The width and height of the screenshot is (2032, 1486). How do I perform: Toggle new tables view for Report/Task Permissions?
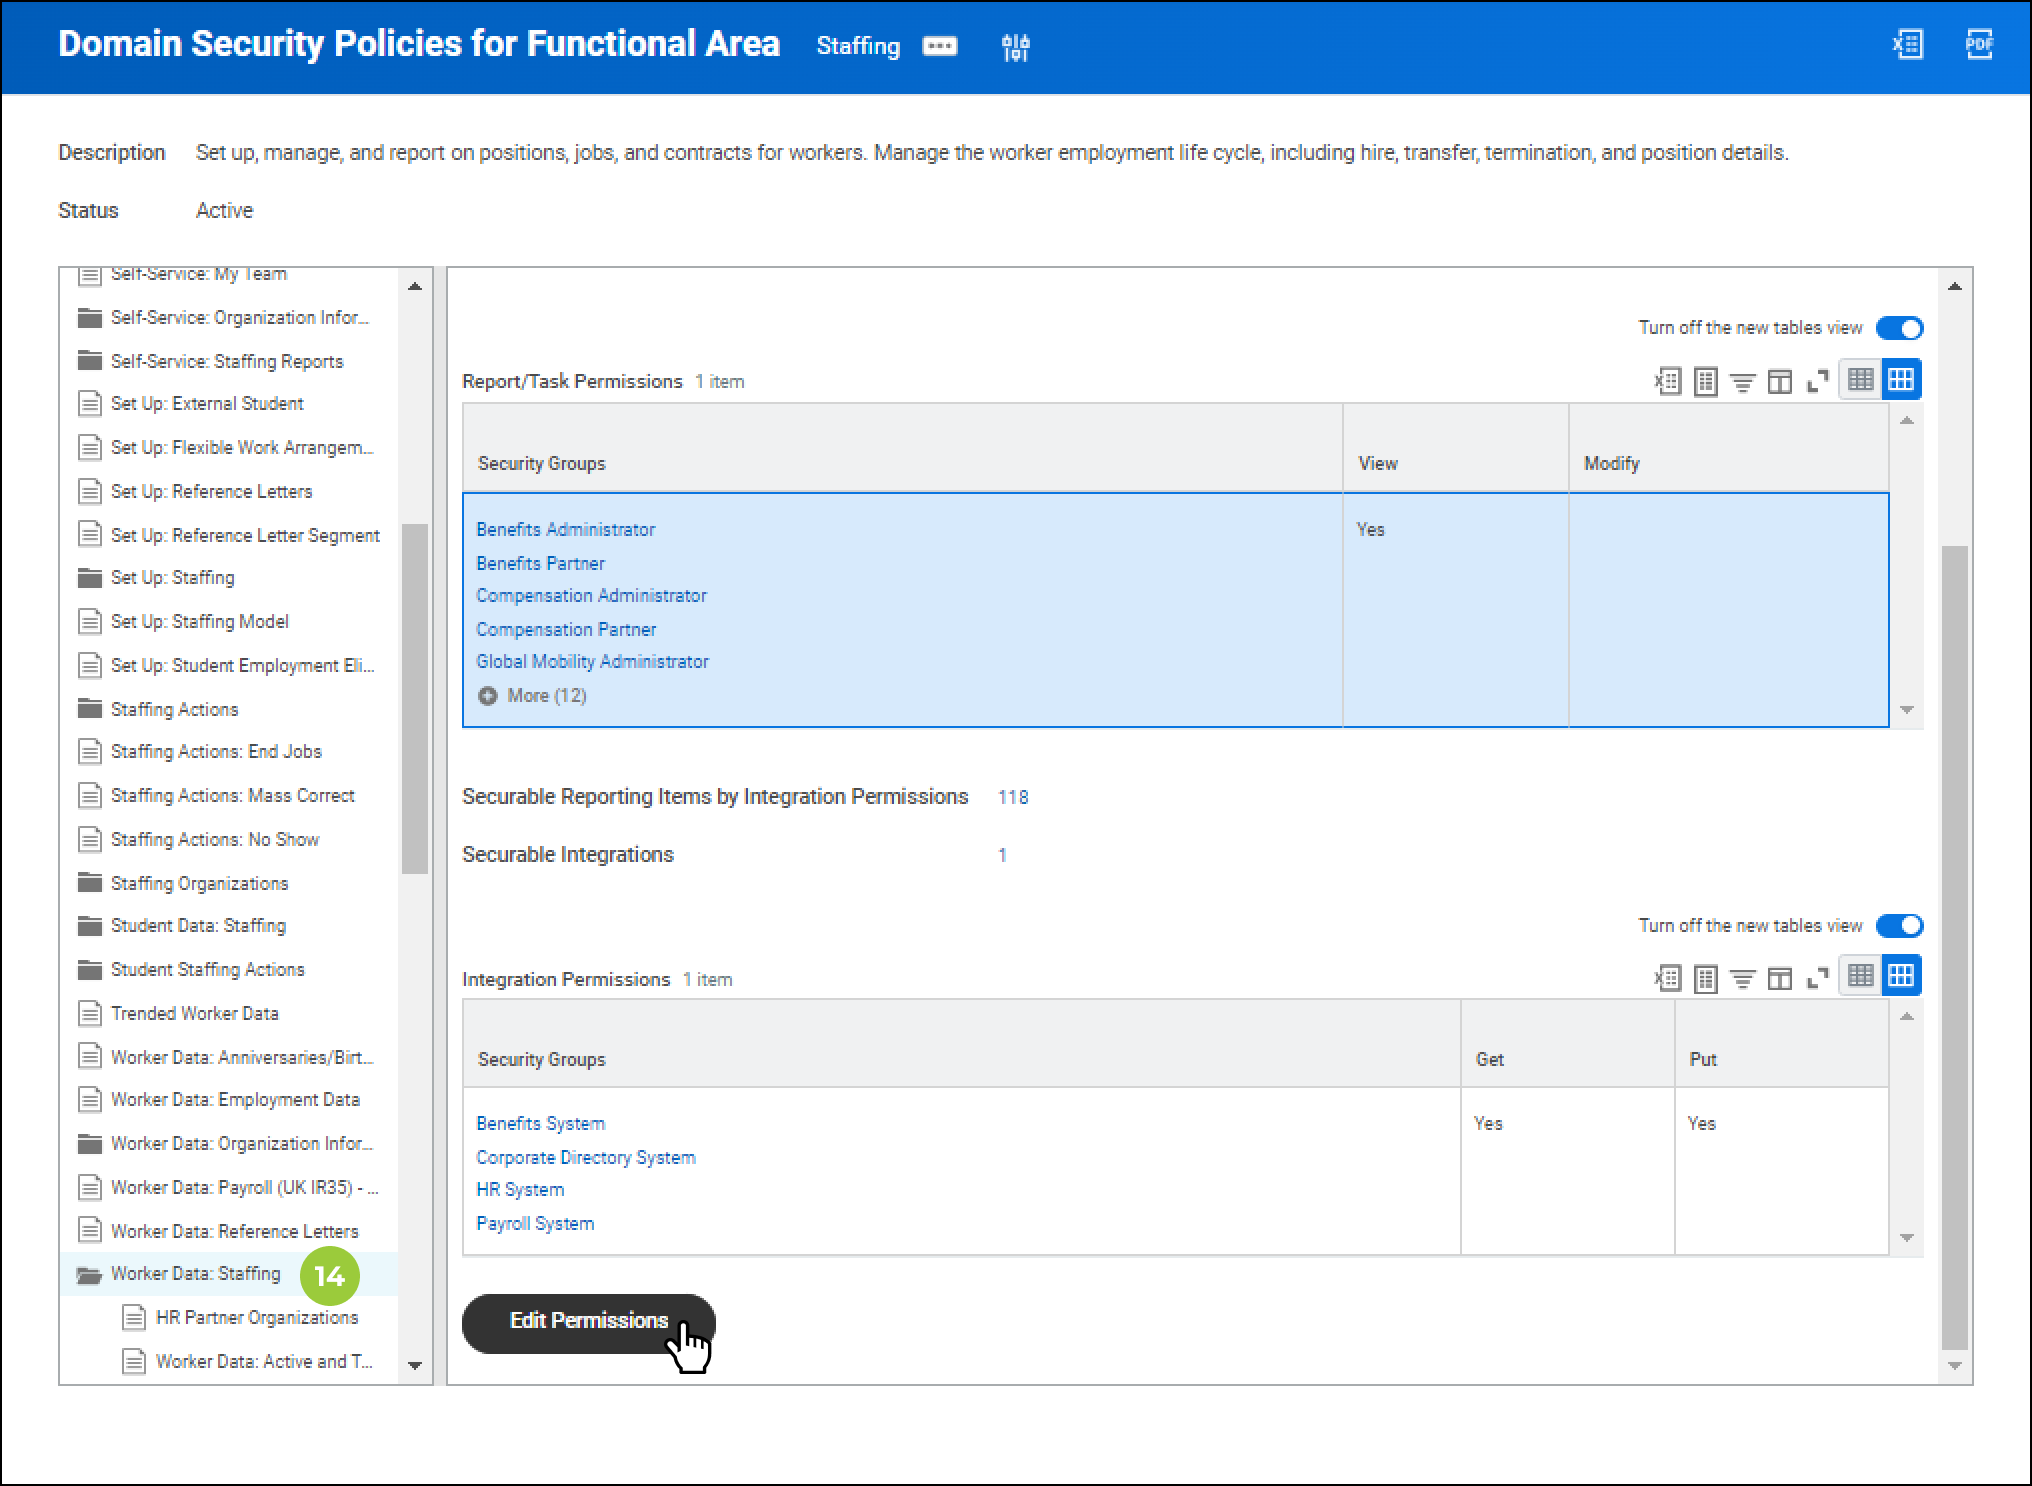coord(1899,328)
